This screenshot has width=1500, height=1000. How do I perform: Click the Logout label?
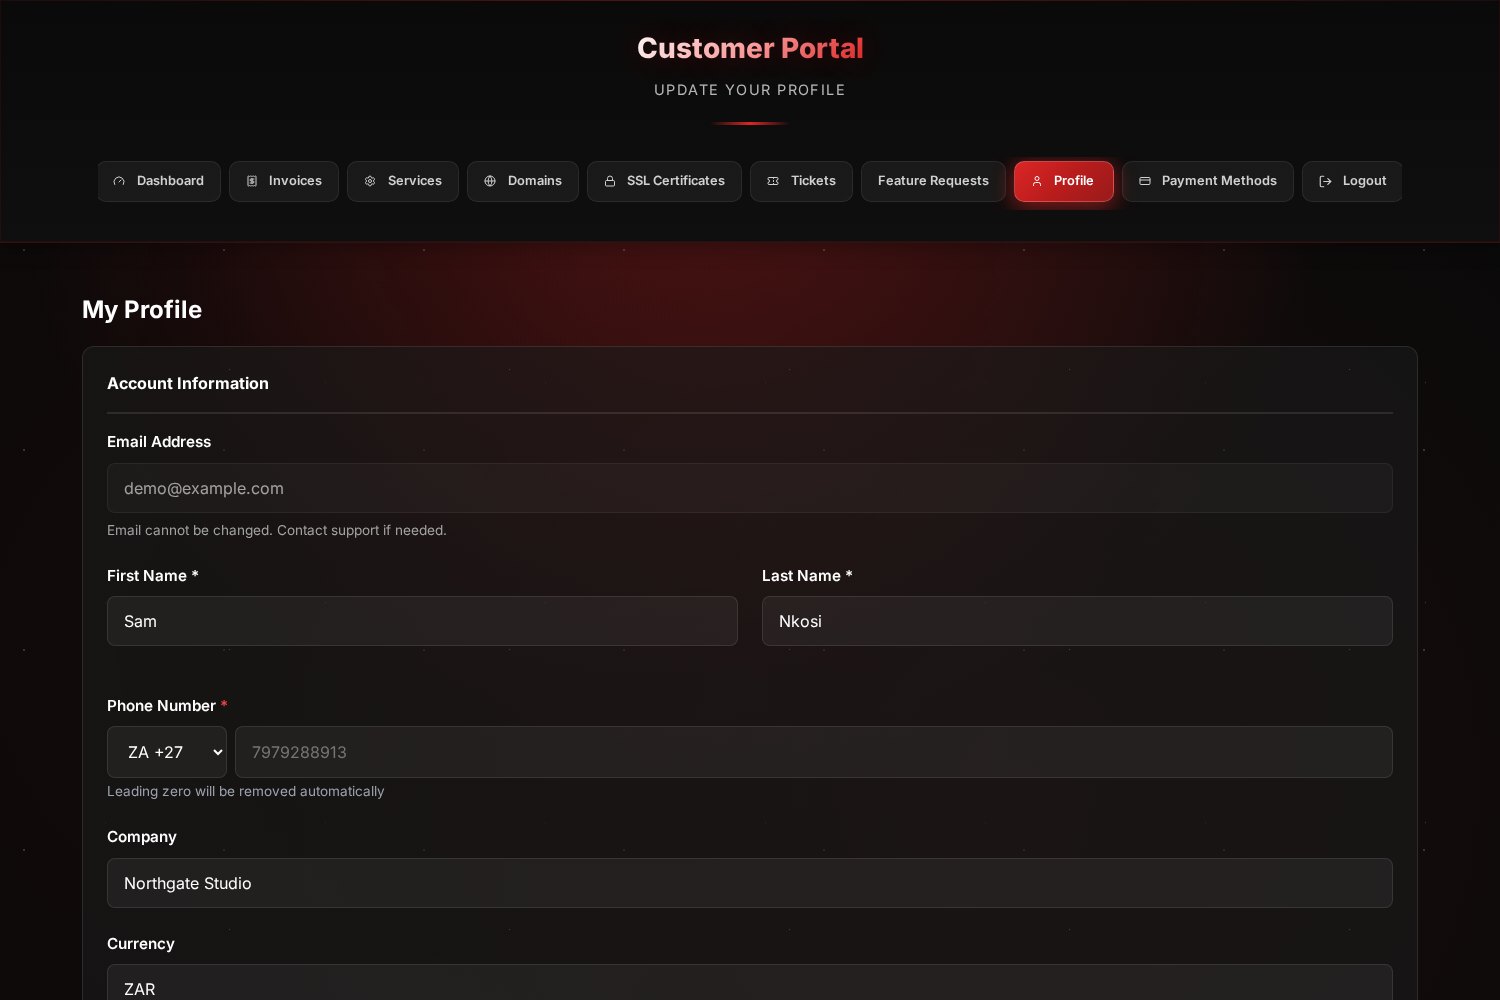pyautogui.click(x=1364, y=181)
